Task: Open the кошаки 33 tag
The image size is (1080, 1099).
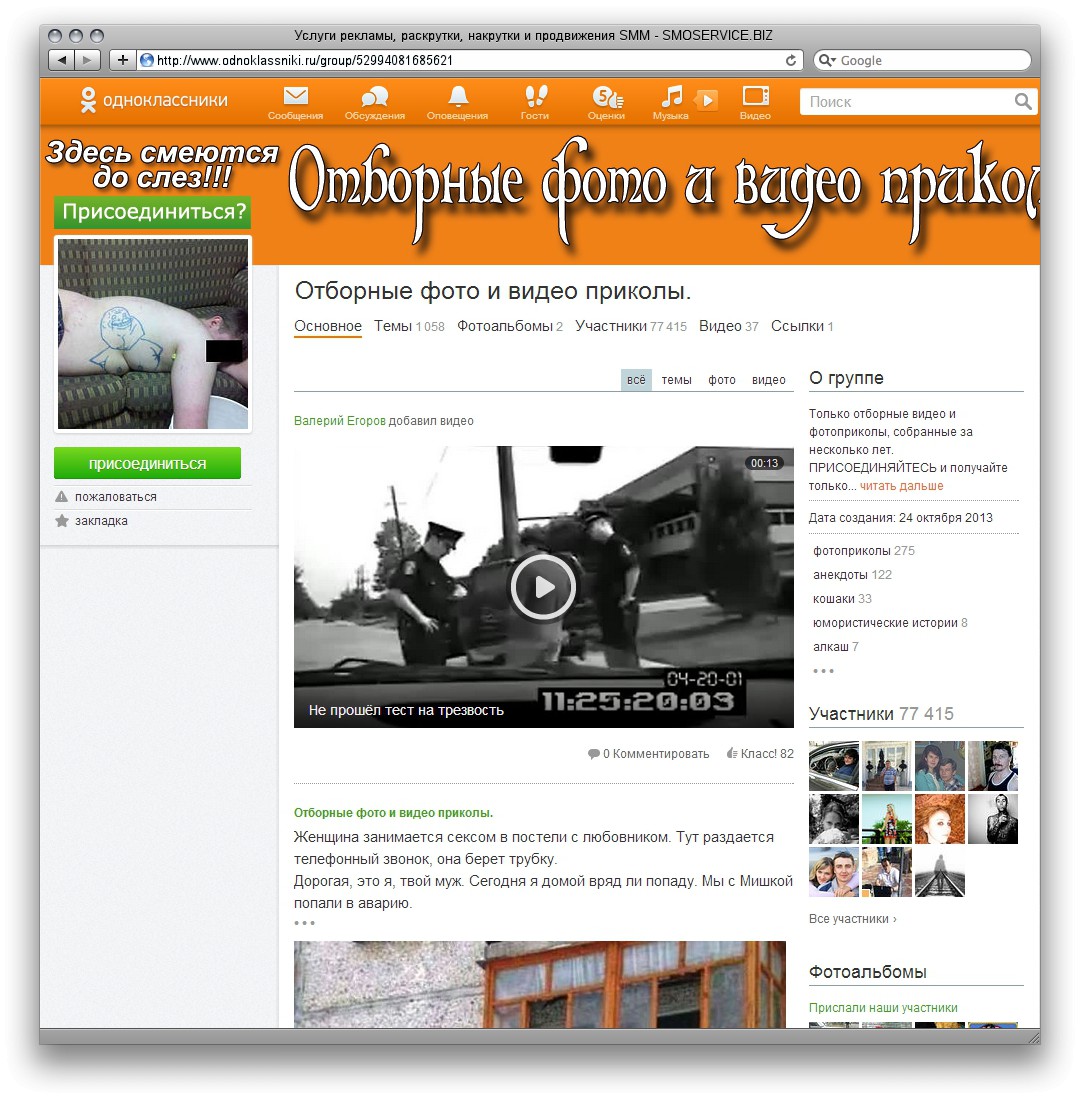Action: point(842,599)
